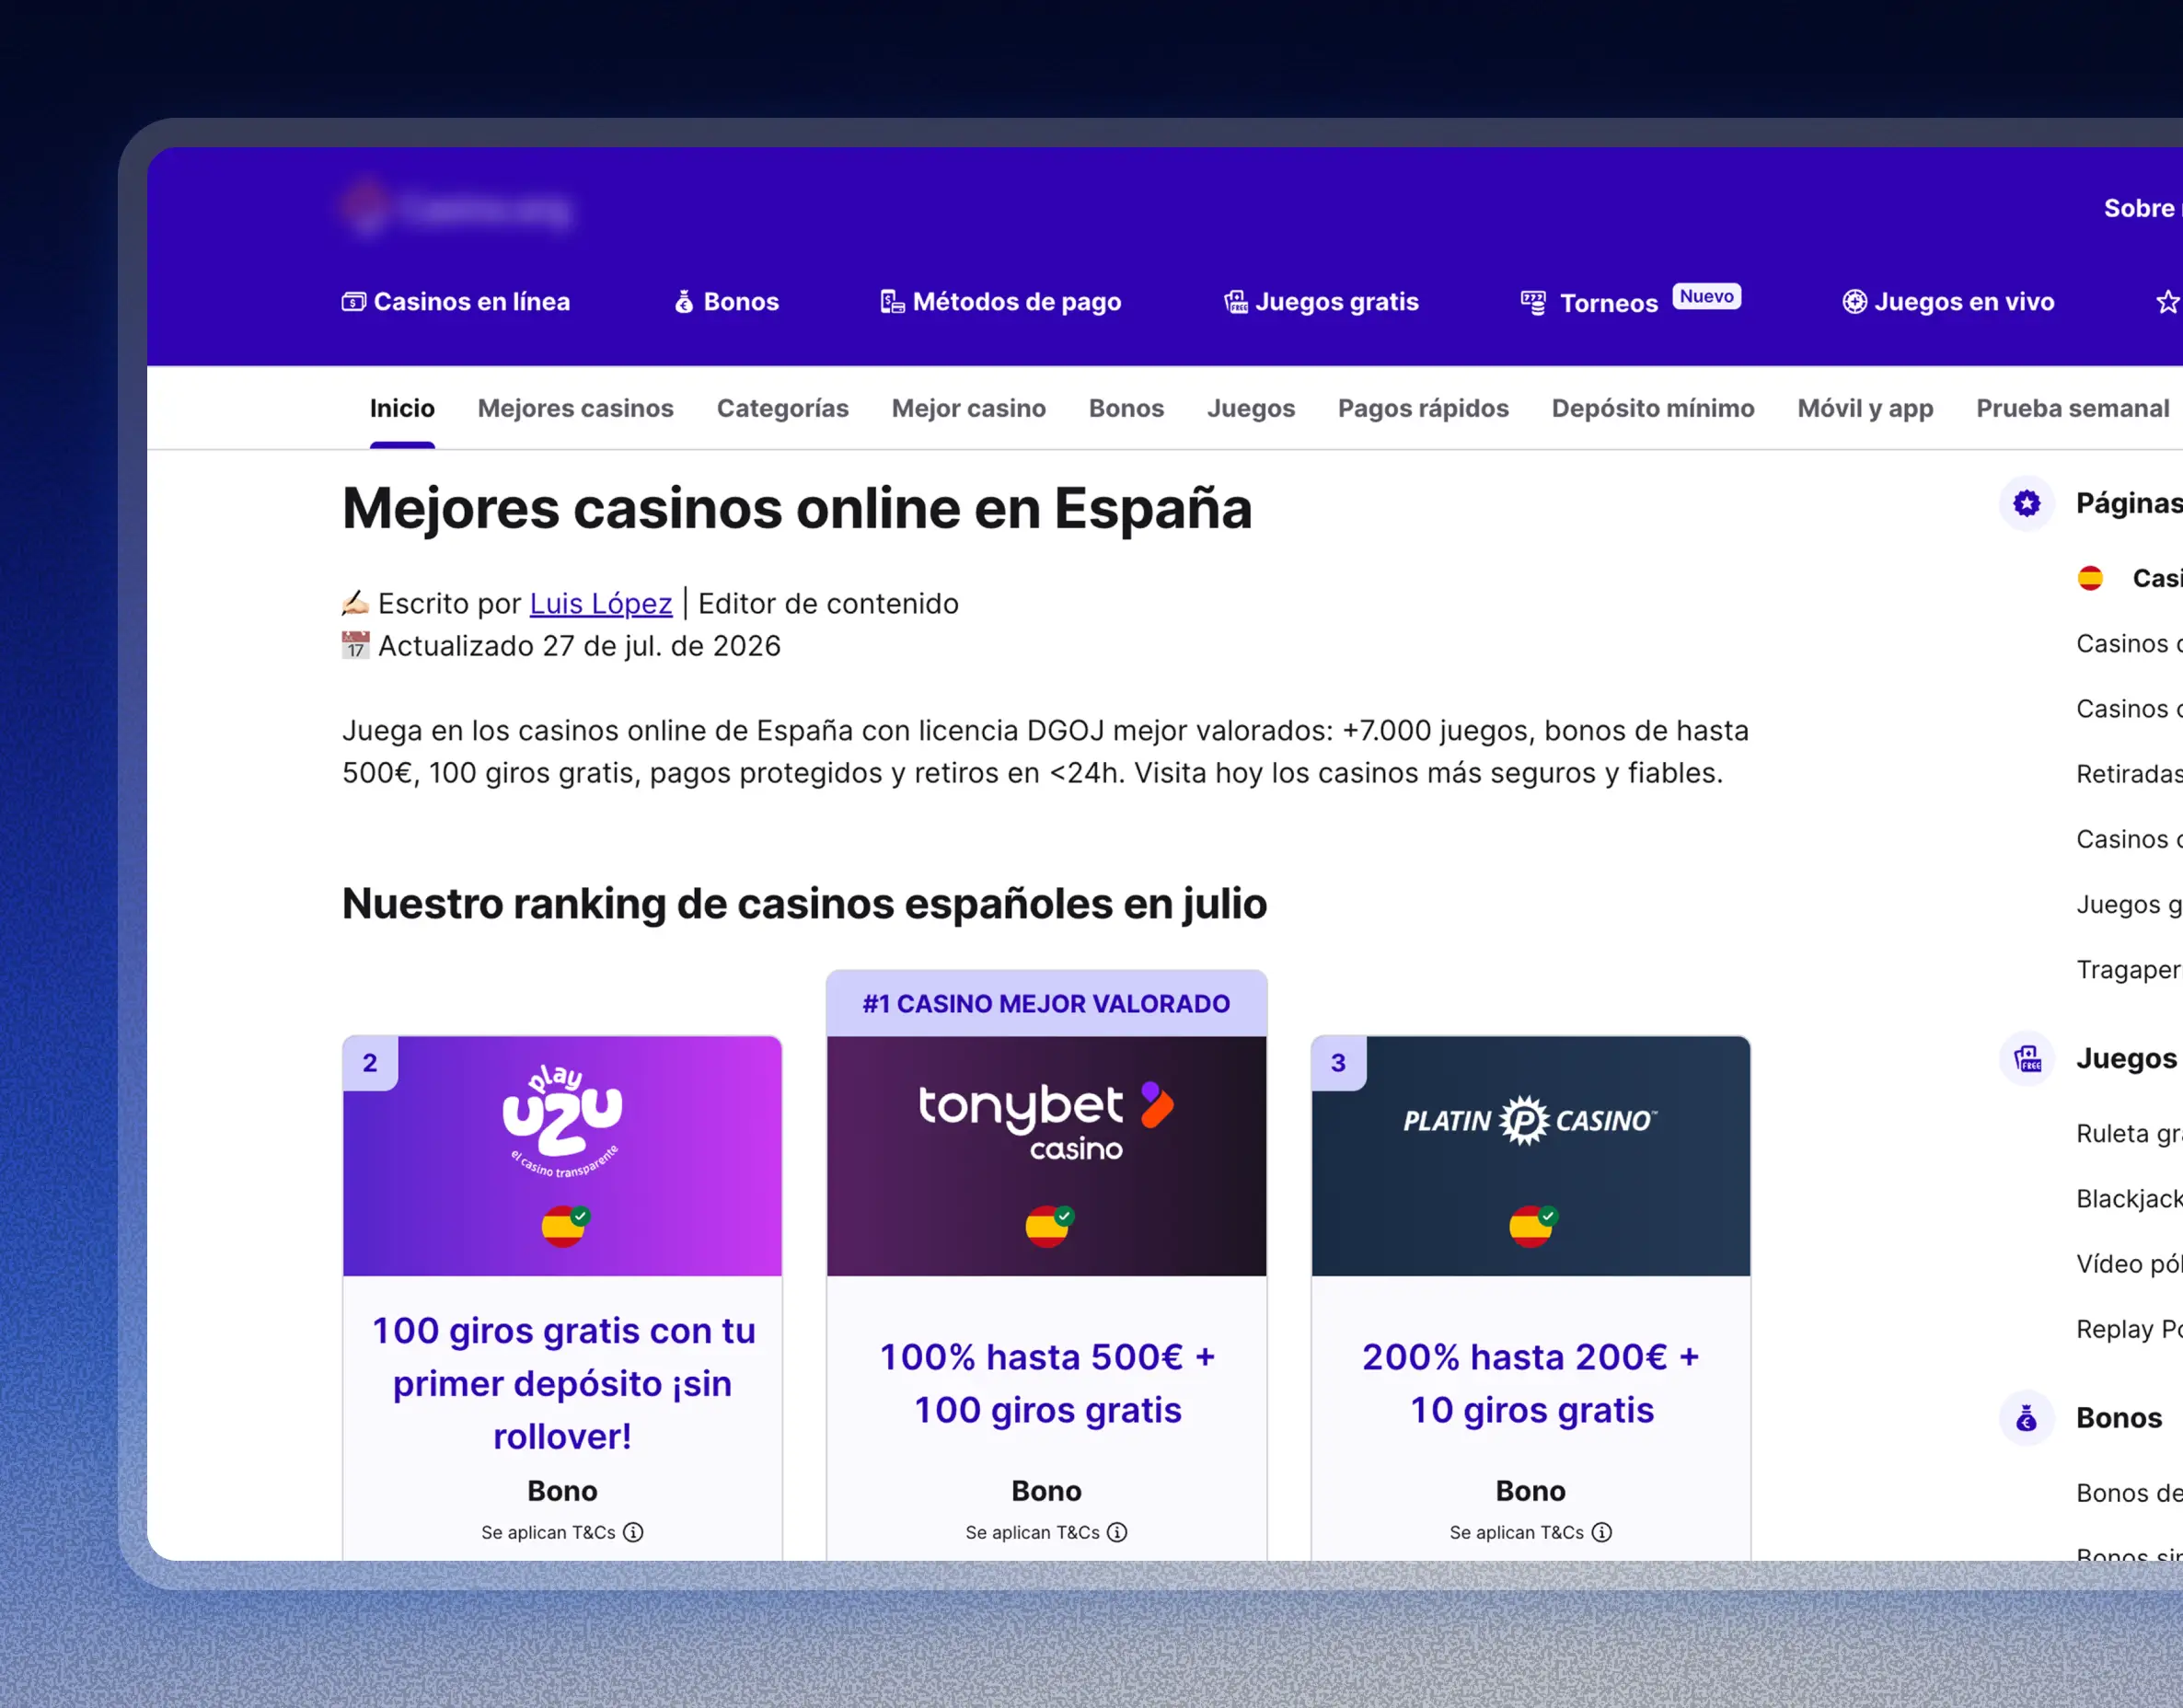
Task: Click the payment card icon beside Métodos de pago
Action: 892,302
